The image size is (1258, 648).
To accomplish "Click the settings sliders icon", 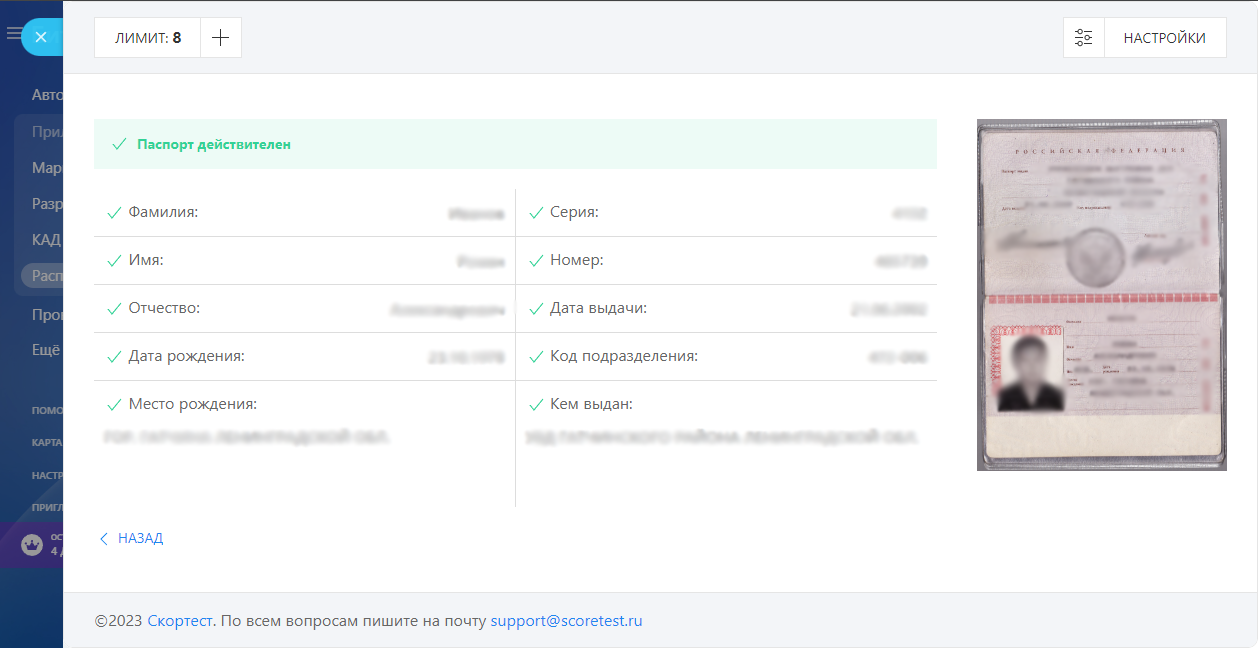I will [x=1084, y=38].
